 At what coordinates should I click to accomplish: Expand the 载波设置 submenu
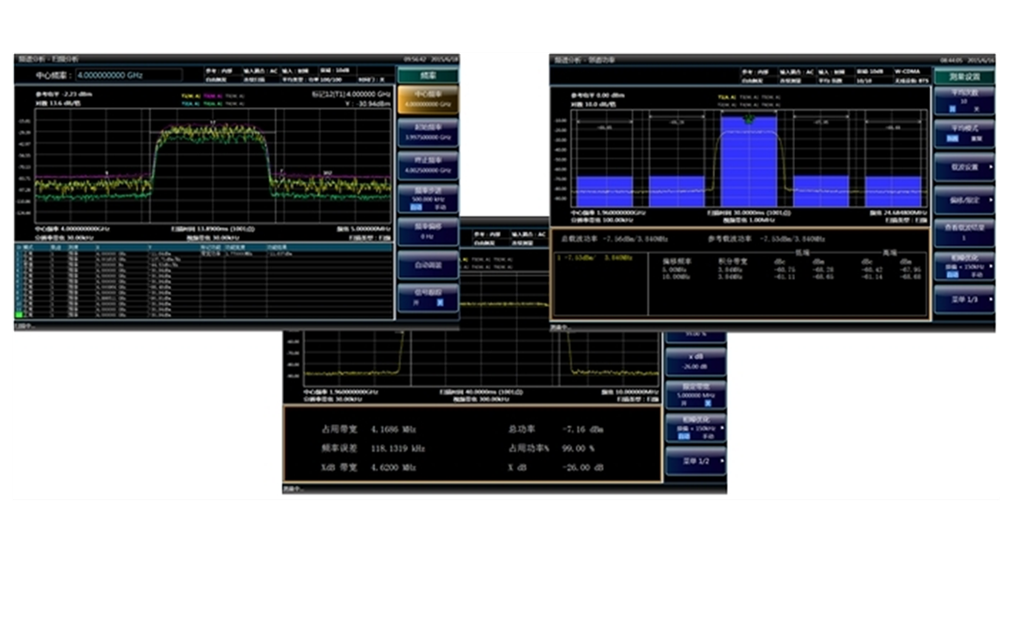pyautogui.click(x=963, y=167)
